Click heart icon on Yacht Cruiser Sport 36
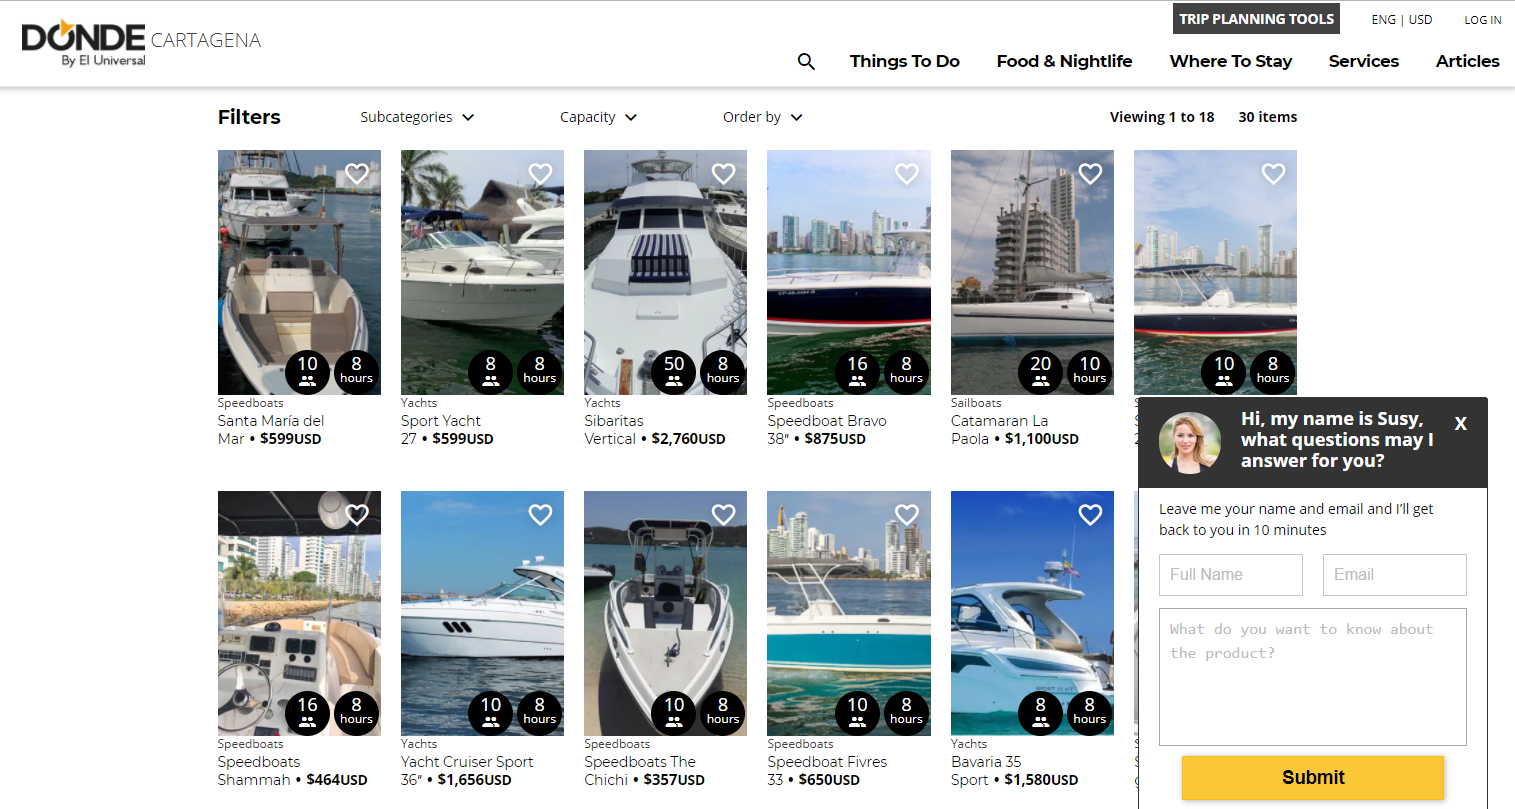This screenshot has width=1515, height=809. 540,515
